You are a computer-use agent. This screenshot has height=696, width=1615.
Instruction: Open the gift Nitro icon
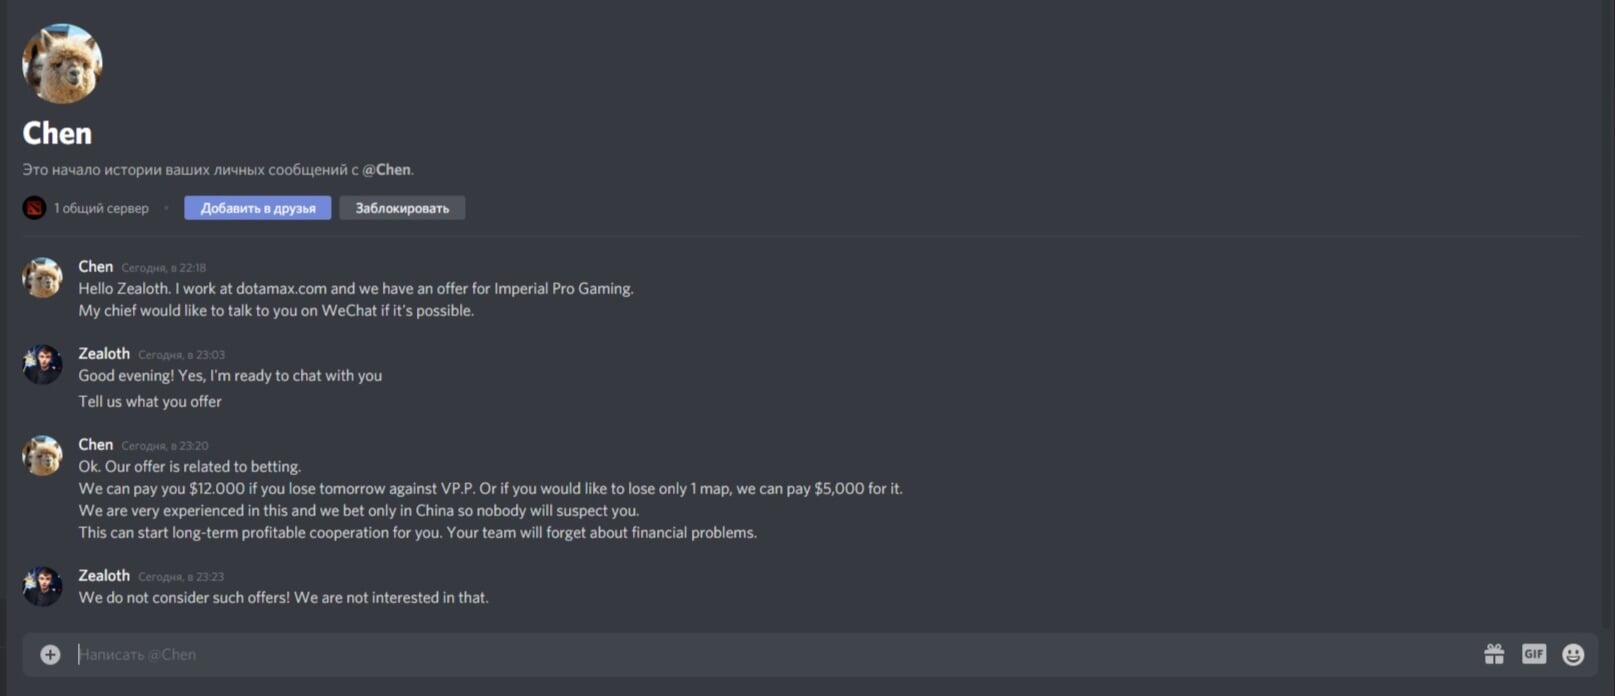pyautogui.click(x=1494, y=654)
